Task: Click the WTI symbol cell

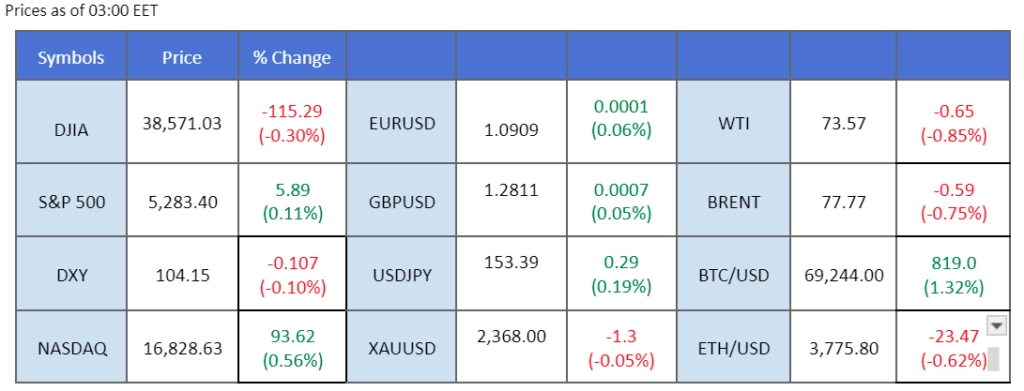Action: 733,122
